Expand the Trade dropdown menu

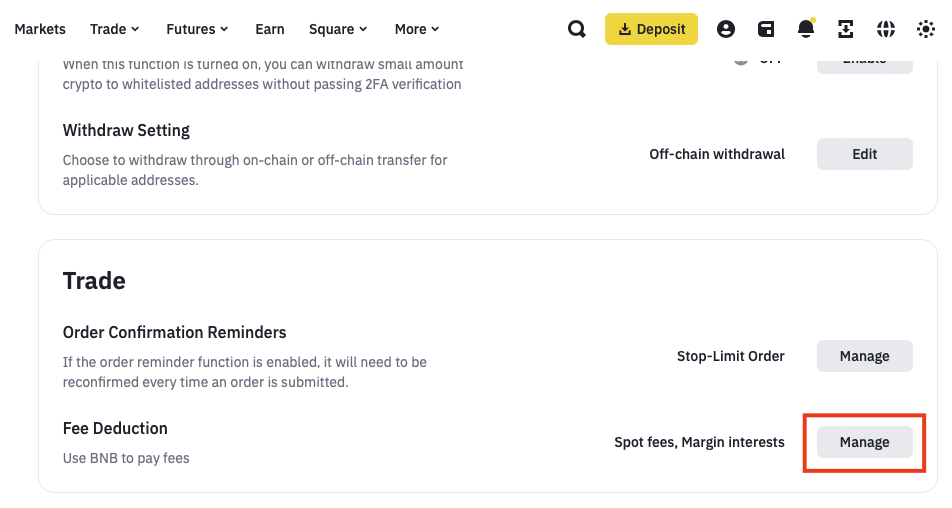click(114, 29)
